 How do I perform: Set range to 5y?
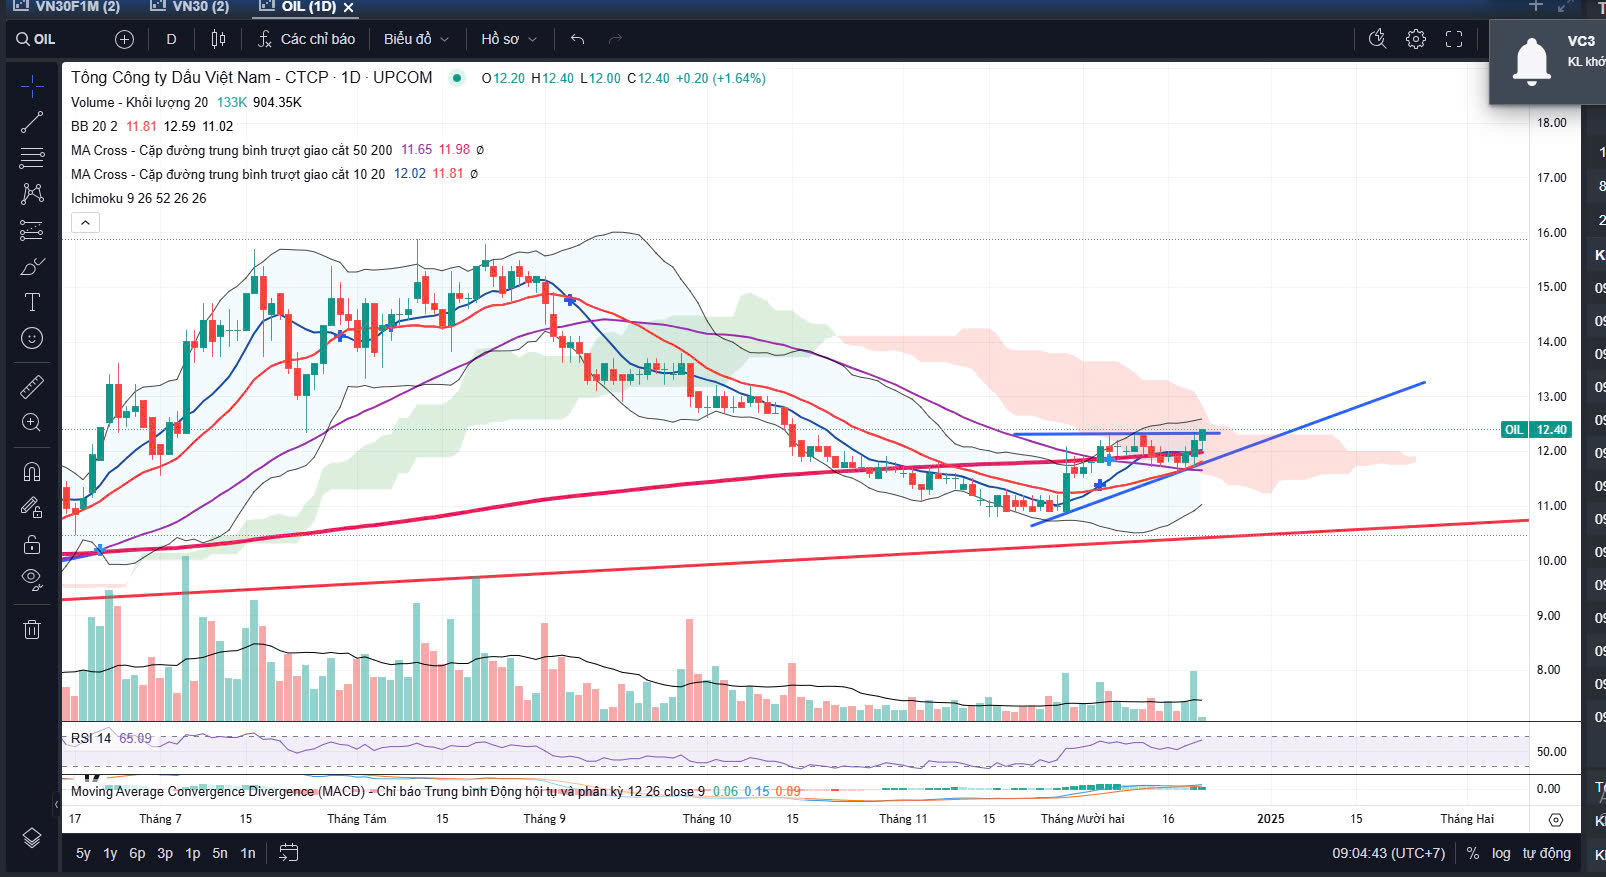[83, 853]
